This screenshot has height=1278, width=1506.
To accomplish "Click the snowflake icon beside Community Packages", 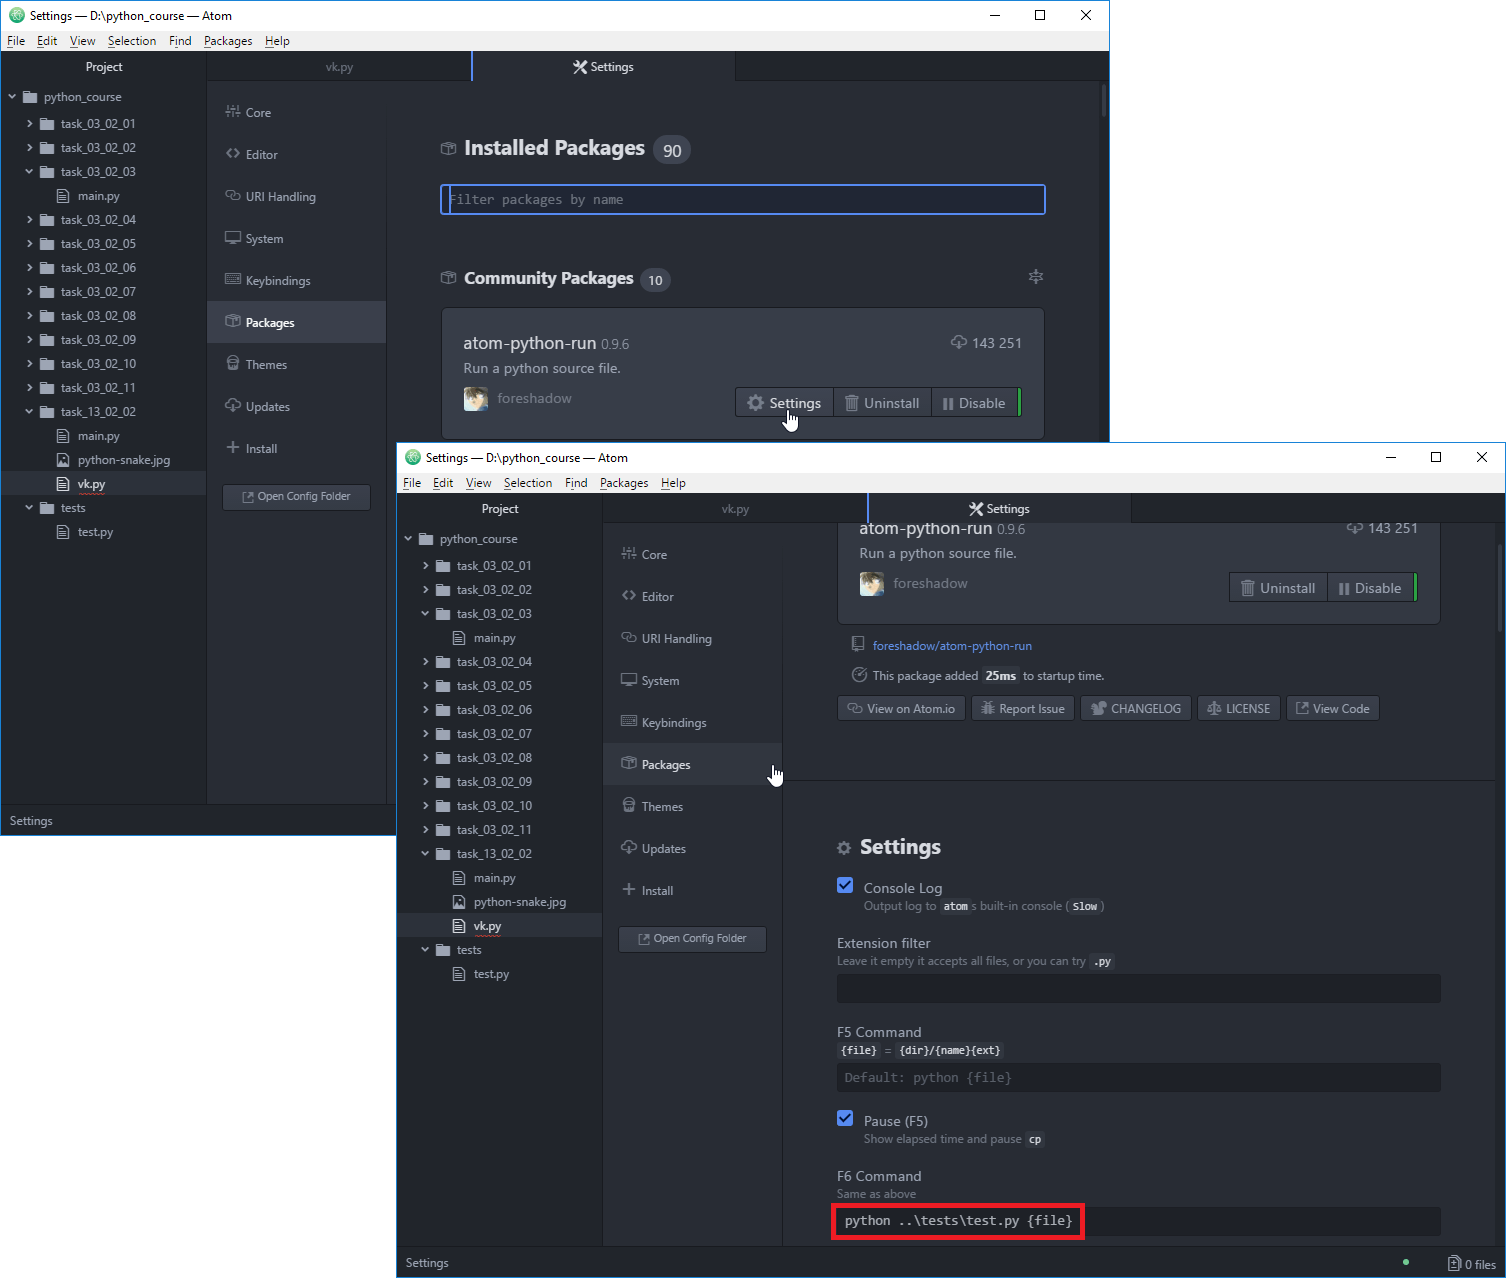I will [1035, 277].
